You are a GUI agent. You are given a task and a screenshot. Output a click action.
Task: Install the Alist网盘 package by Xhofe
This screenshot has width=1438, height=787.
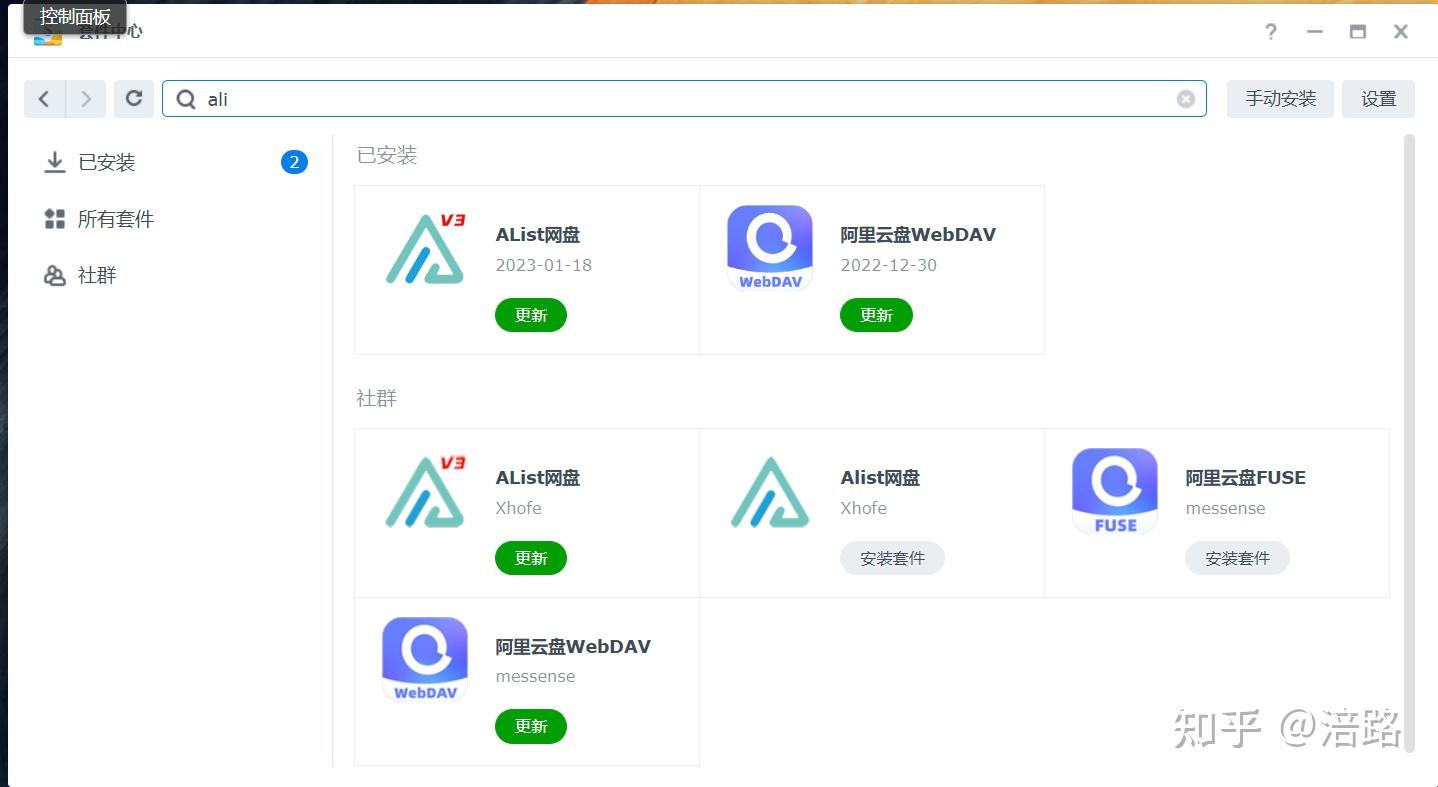[892, 558]
